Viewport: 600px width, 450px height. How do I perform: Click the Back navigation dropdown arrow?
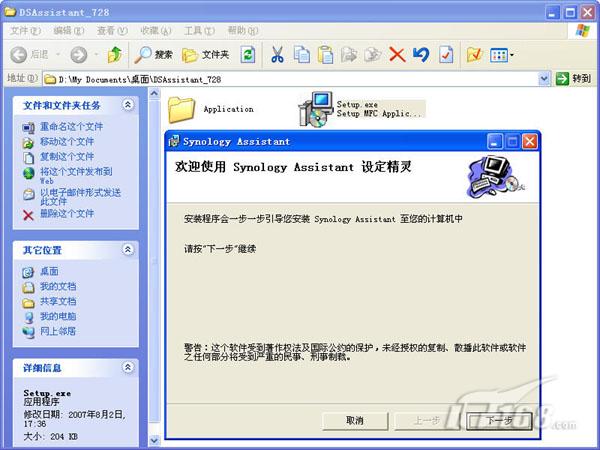[58, 55]
